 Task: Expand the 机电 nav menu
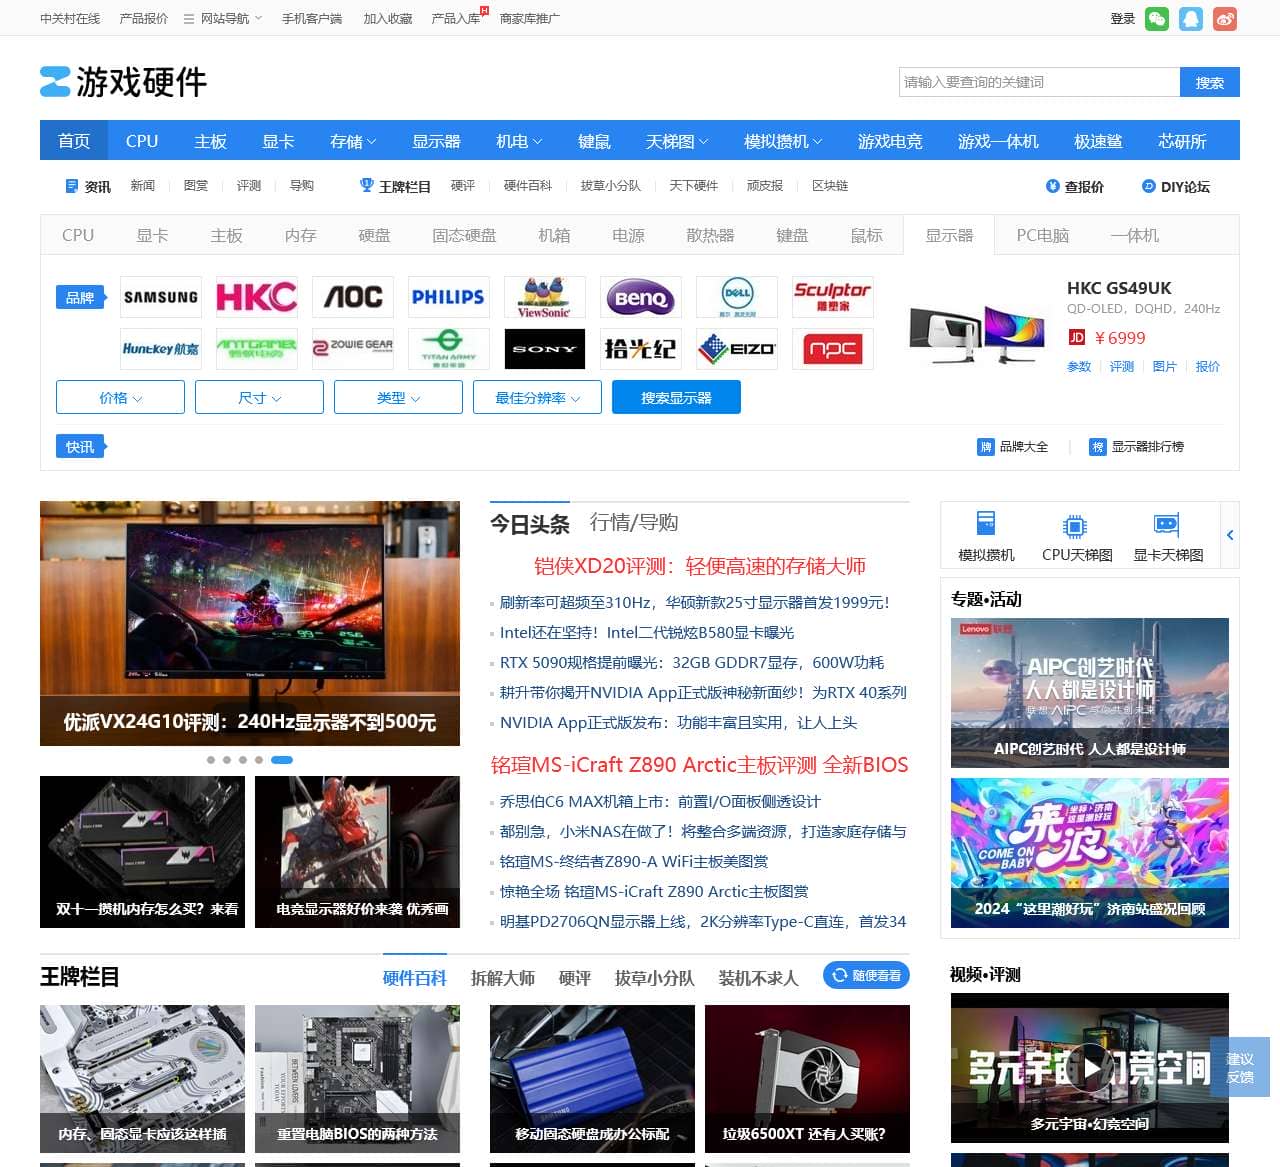click(519, 141)
